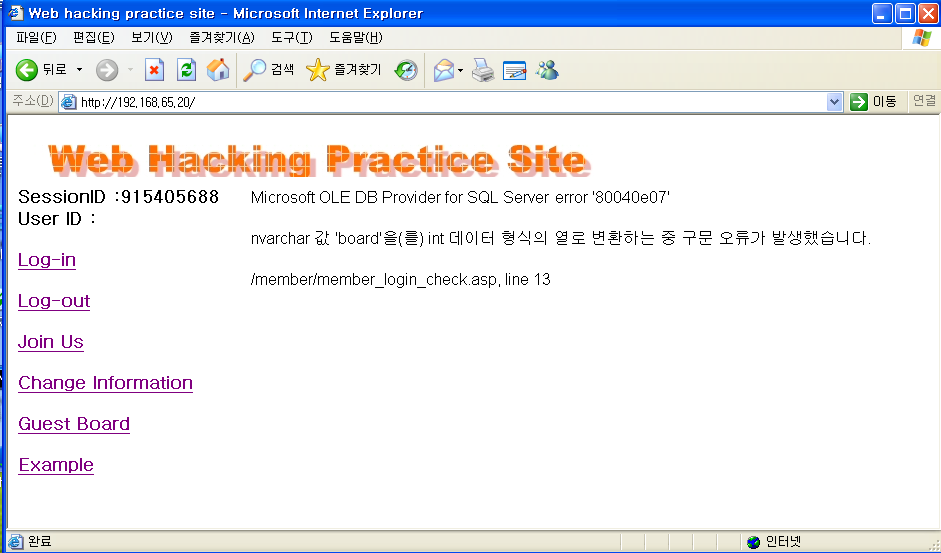Click the Mail envelope icon
This screenshot has width=941, height=553.
point(444,70)
